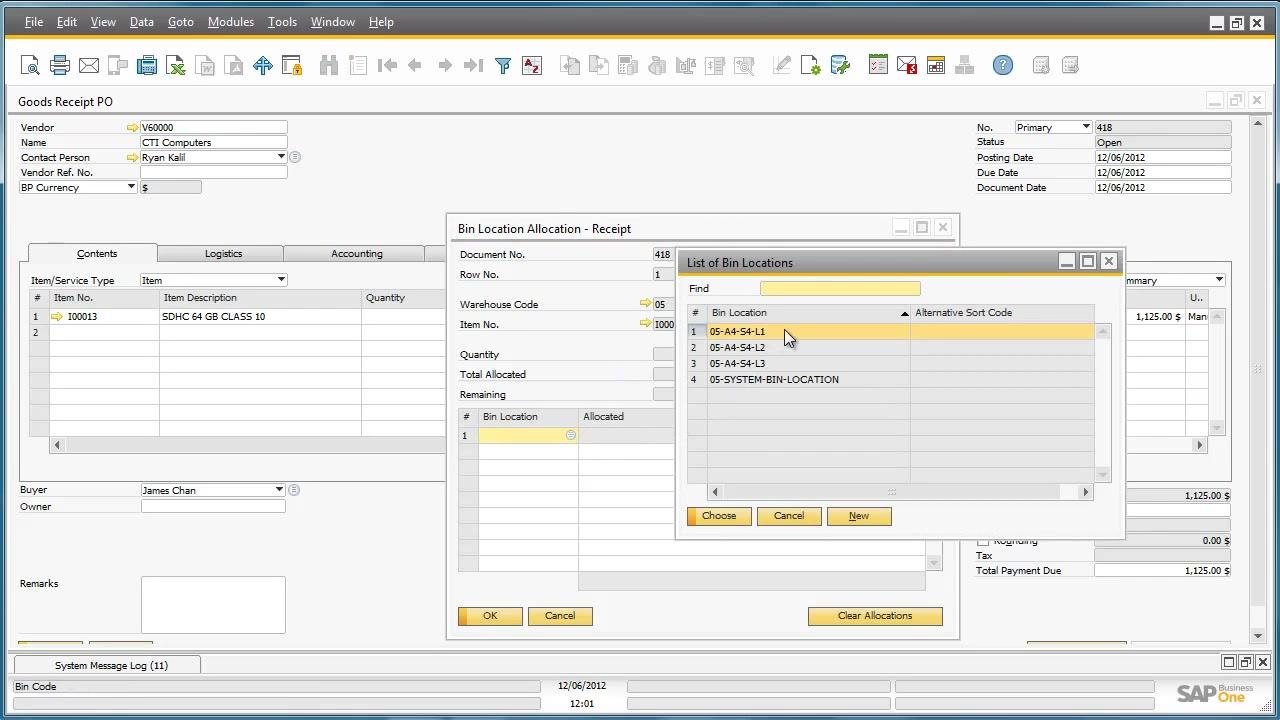Click the Fax toolbar icon

click(147, 66)
